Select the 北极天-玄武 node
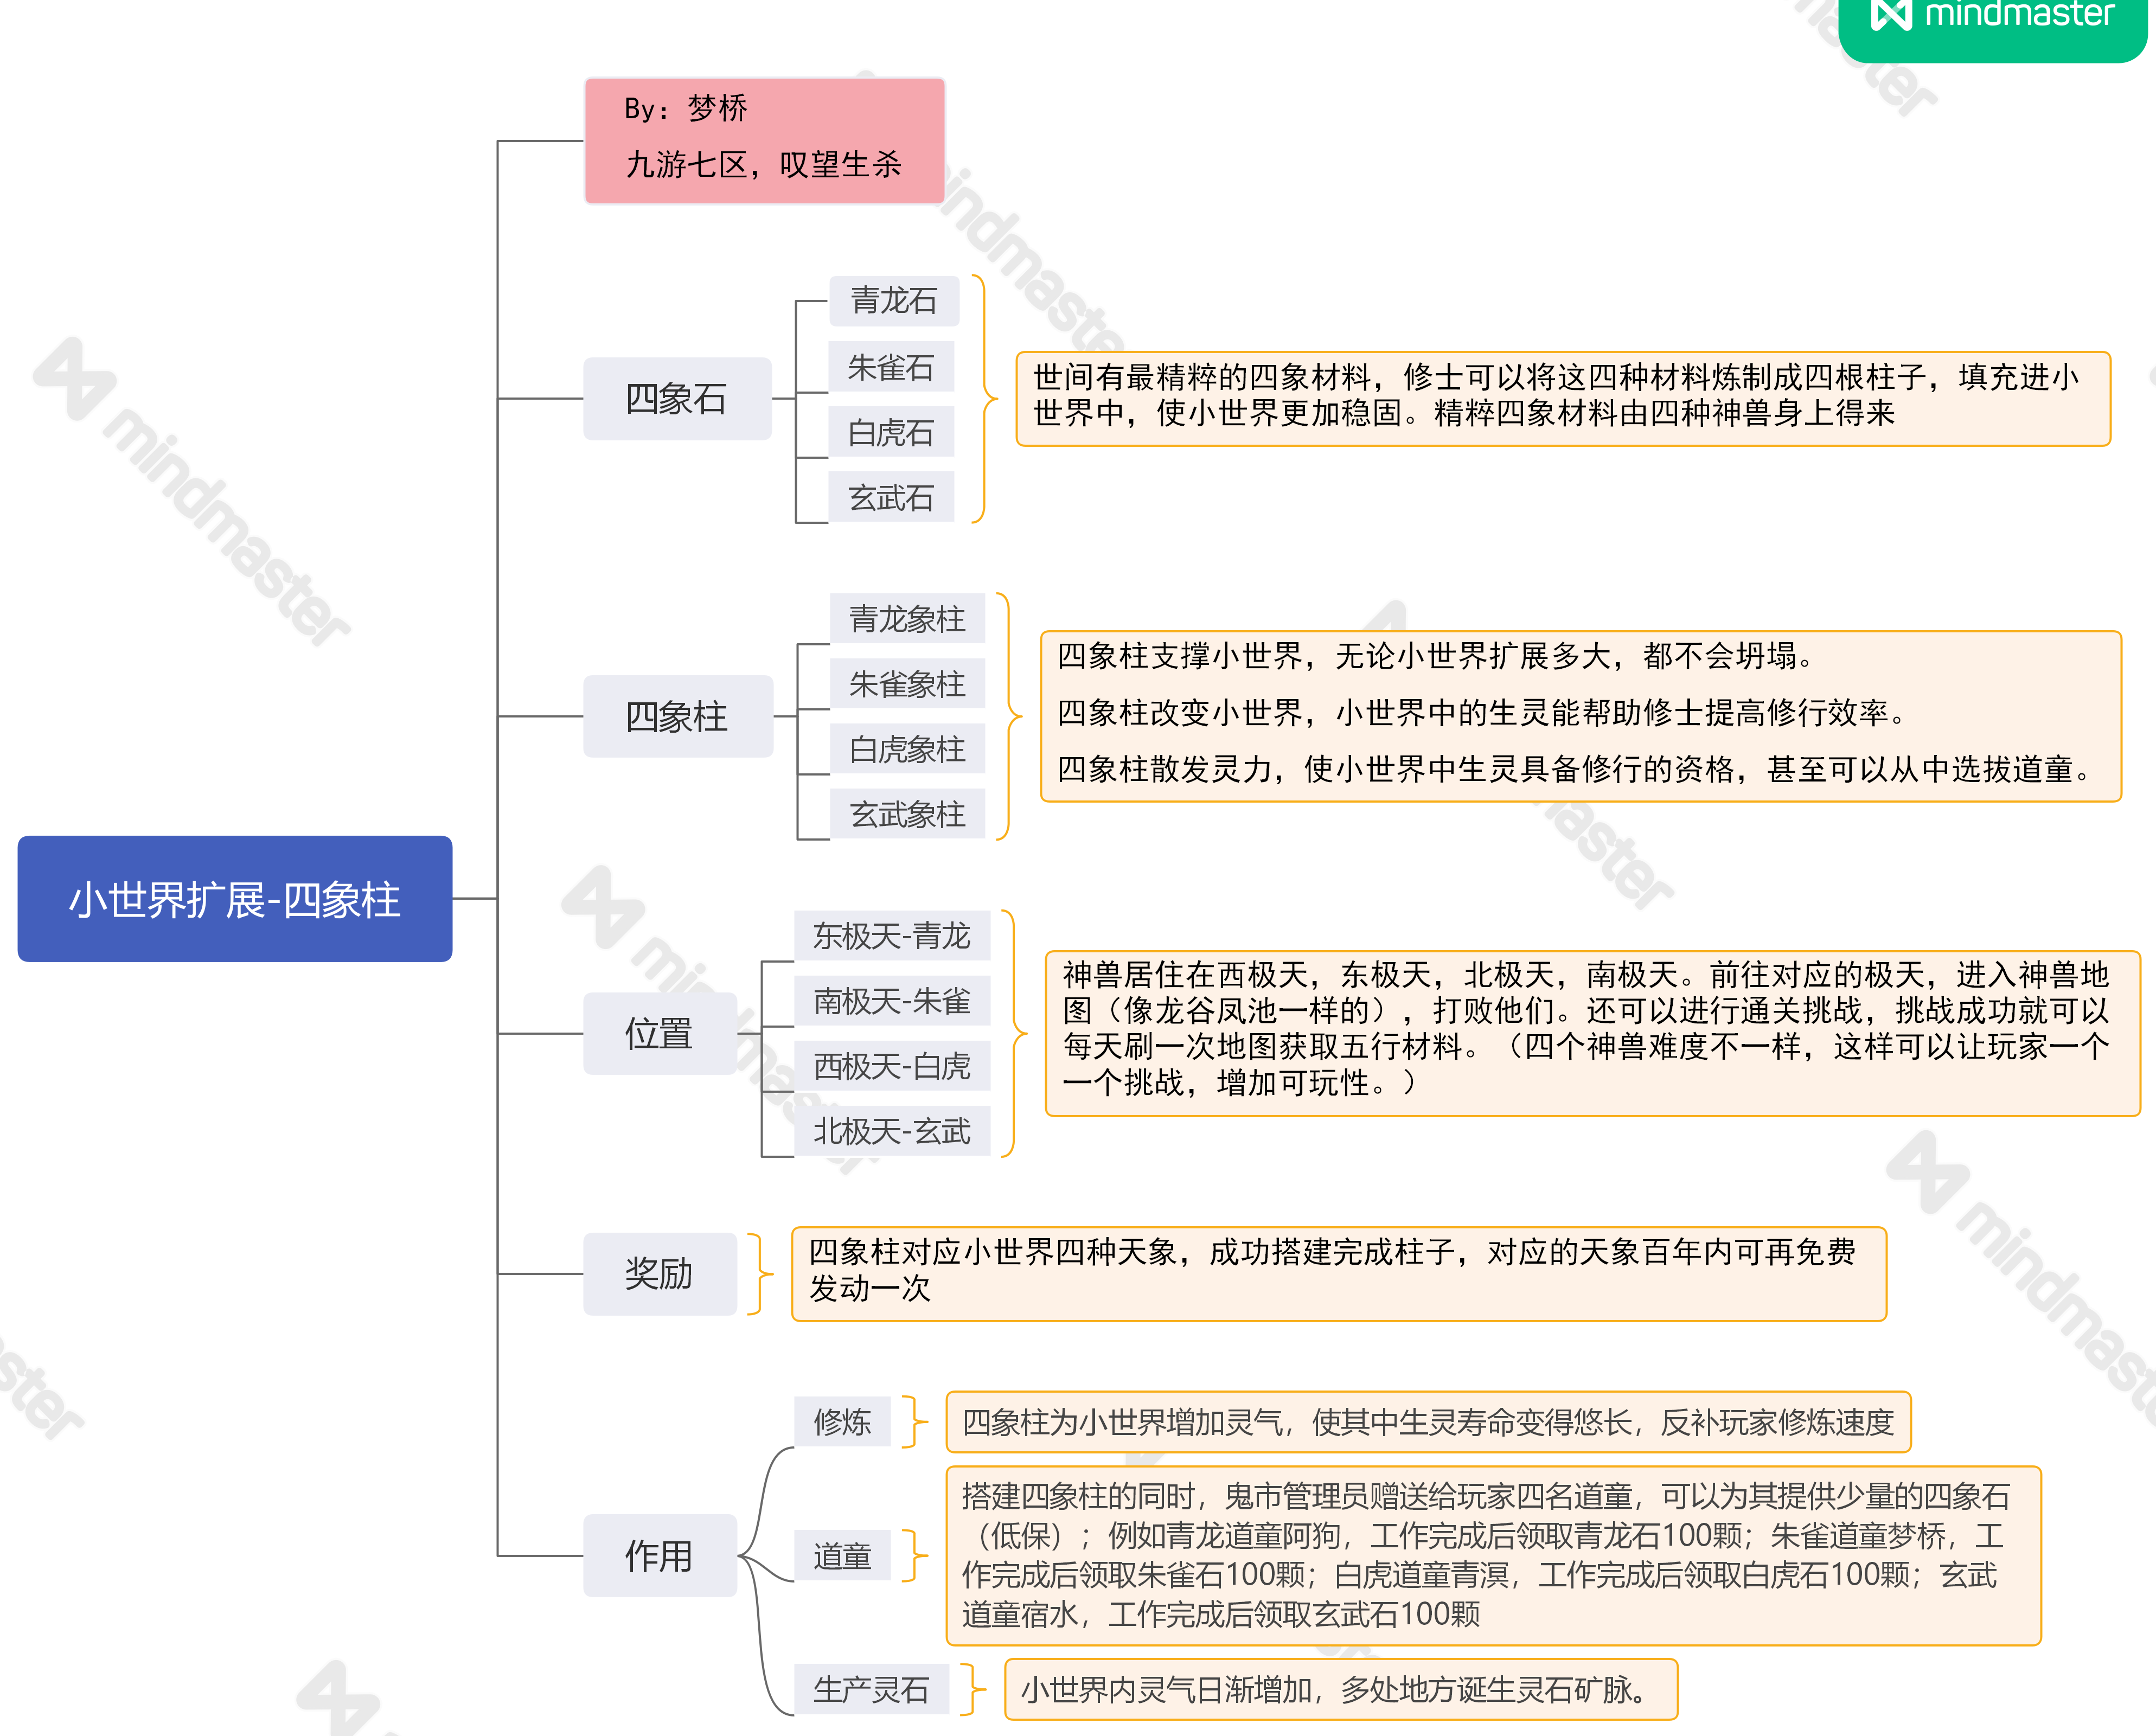The width and height of the screenshot is (2156, 1736). [891, 1131]
